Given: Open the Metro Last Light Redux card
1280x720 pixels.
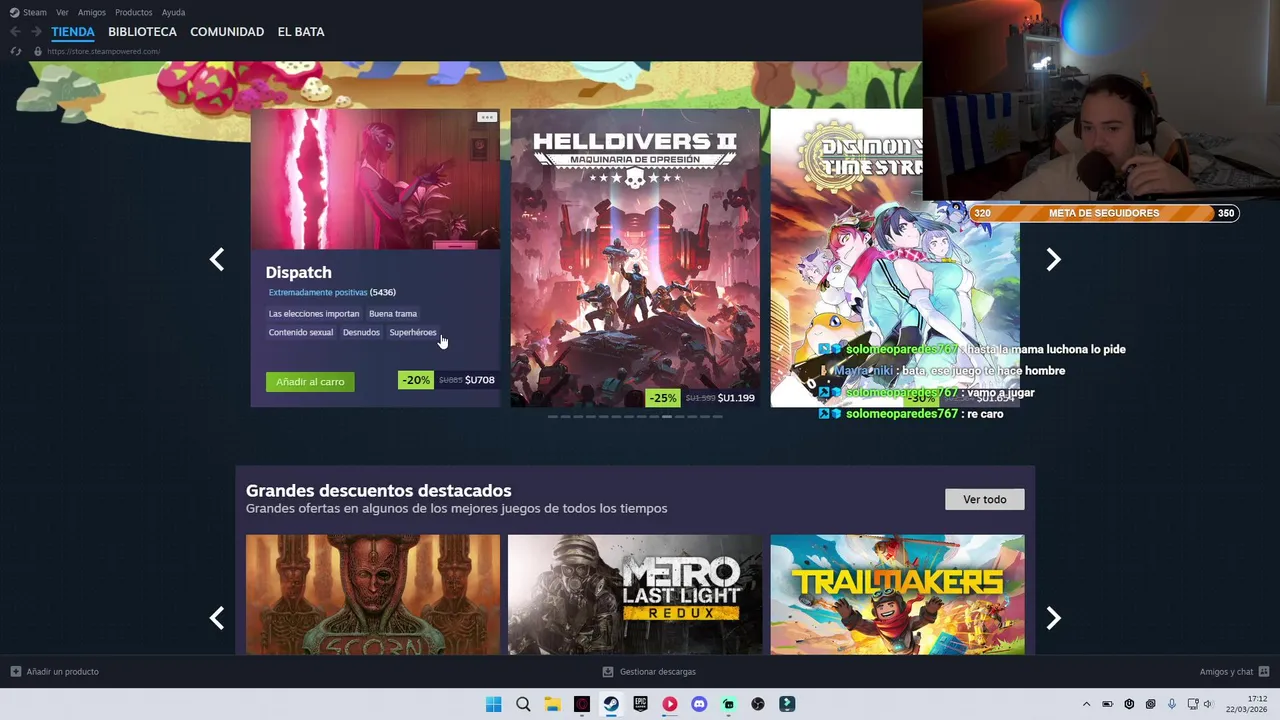Looking at the screenshot, I should 635,595.
